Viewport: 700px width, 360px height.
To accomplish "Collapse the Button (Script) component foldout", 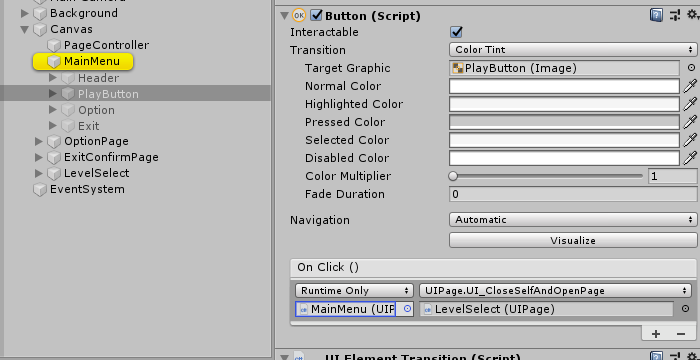I will click(x=284, y=16).
